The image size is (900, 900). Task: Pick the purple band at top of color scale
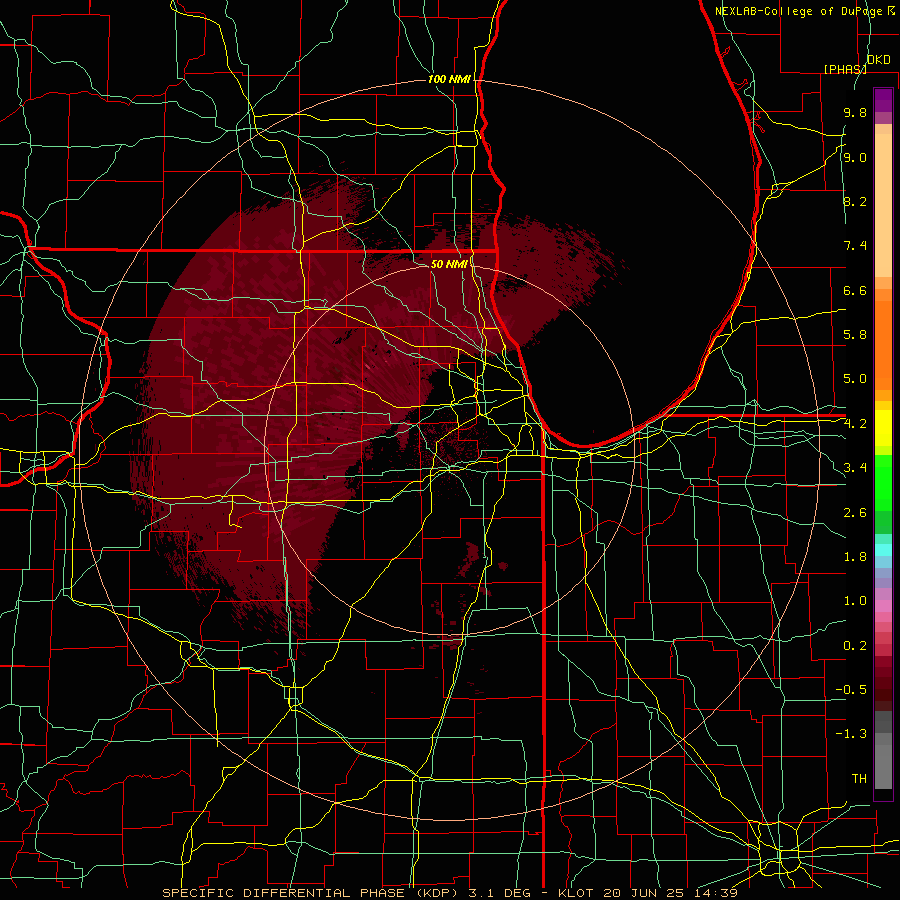click(883, 100)
